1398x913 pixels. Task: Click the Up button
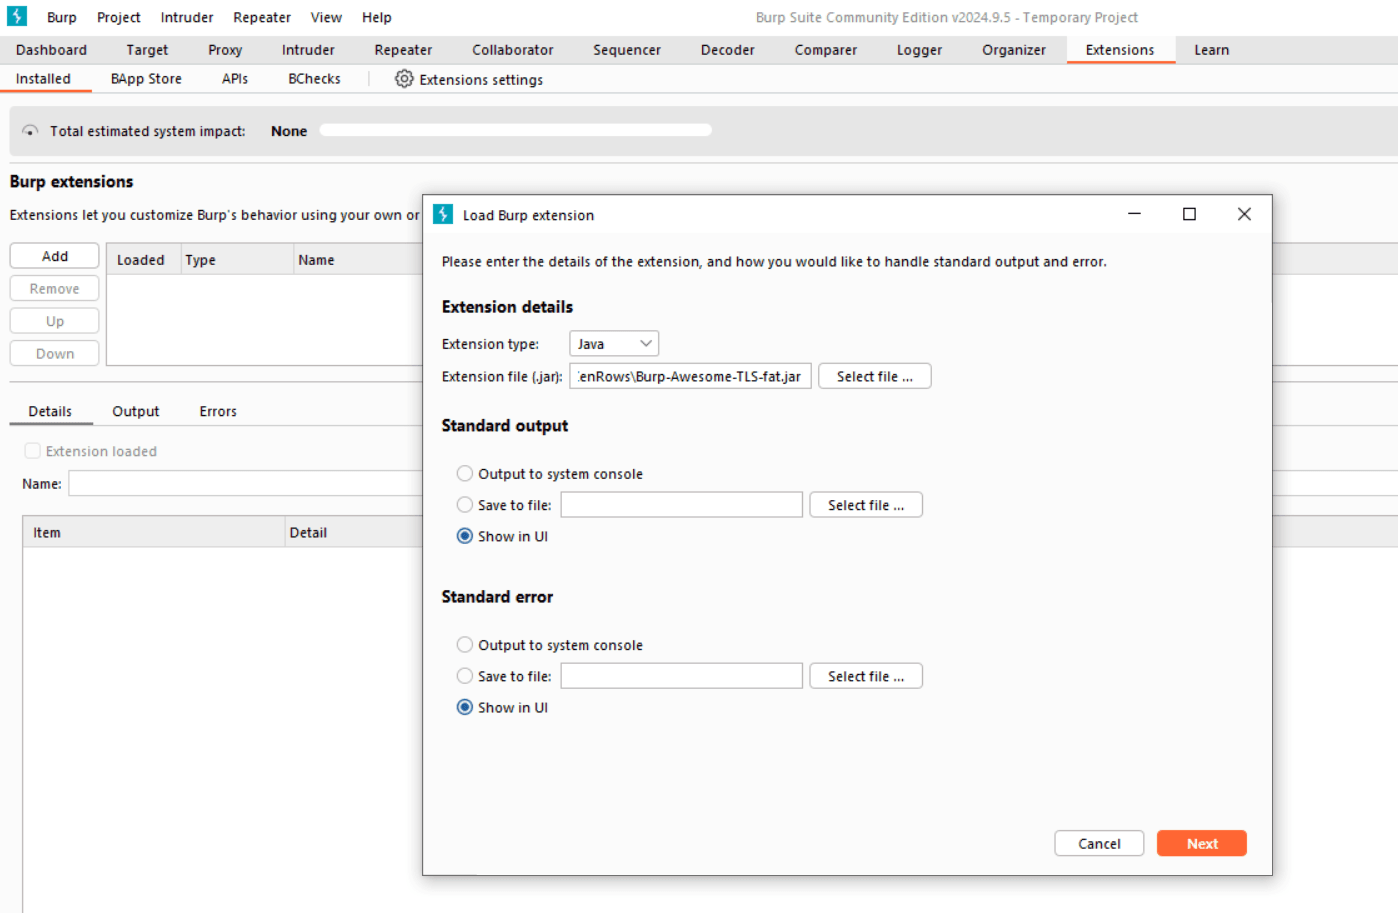coord(55,321)
